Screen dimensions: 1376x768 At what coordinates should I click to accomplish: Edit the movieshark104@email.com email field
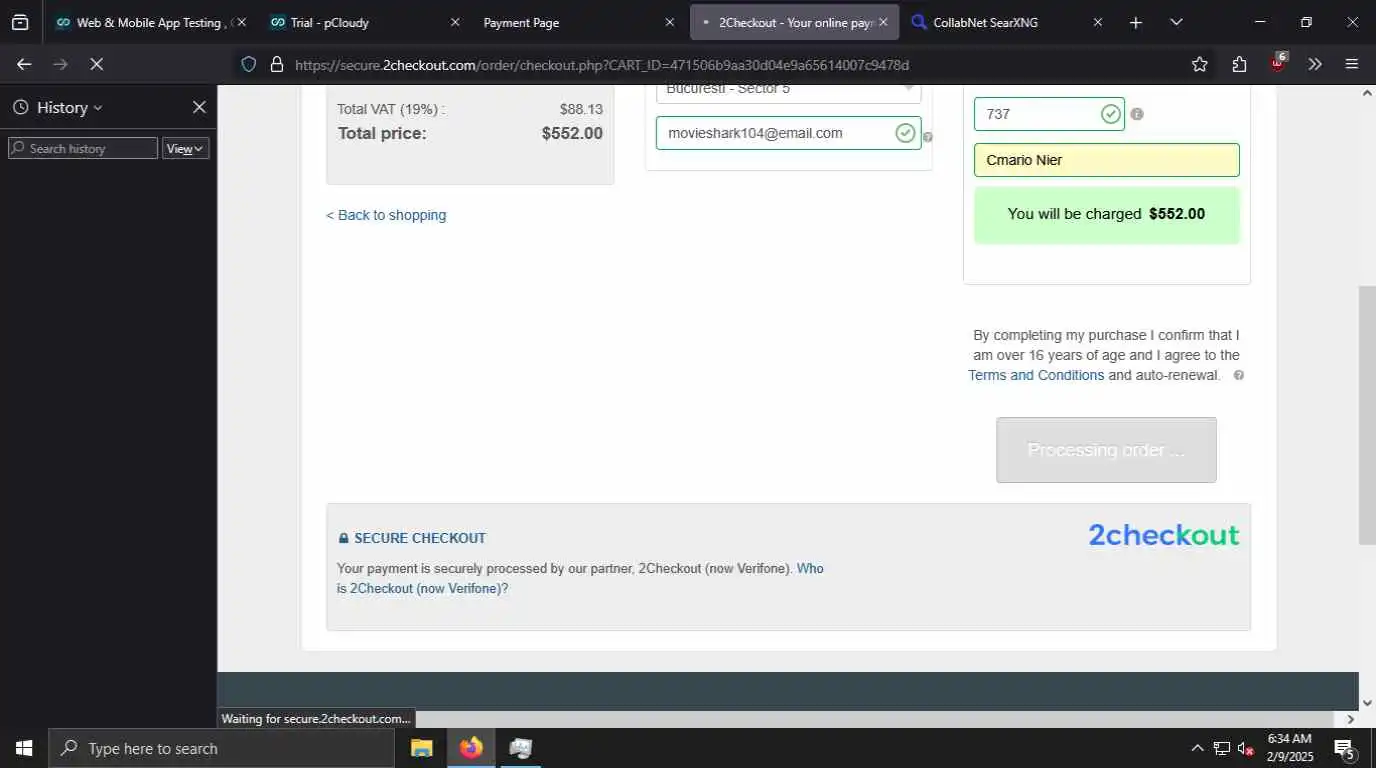pos(788,133)
